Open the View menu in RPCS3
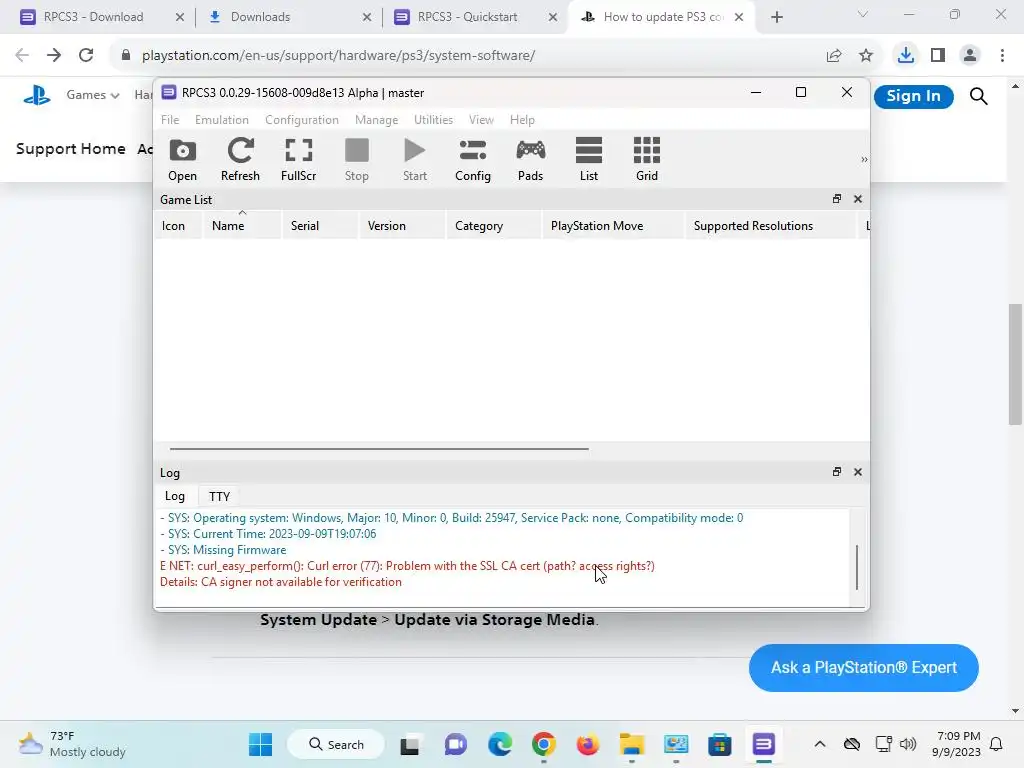 (x=481, y=120)
